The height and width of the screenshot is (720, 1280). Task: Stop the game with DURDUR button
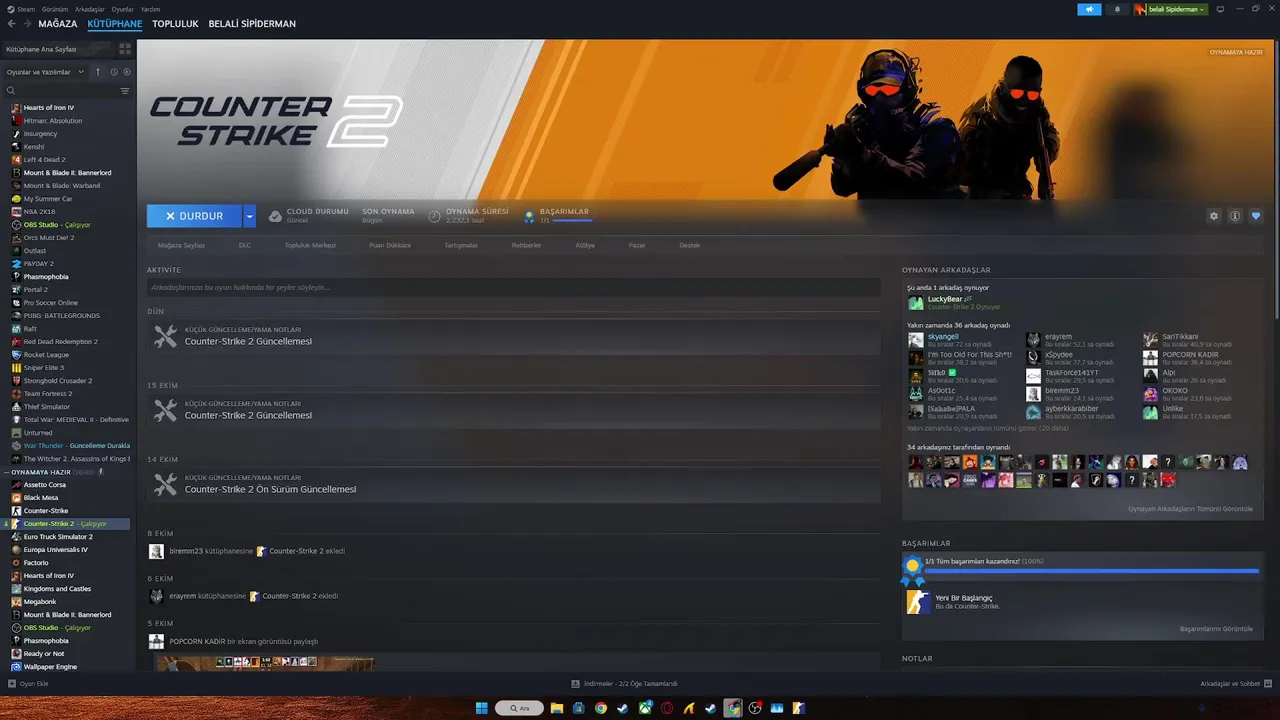[194, 216]
